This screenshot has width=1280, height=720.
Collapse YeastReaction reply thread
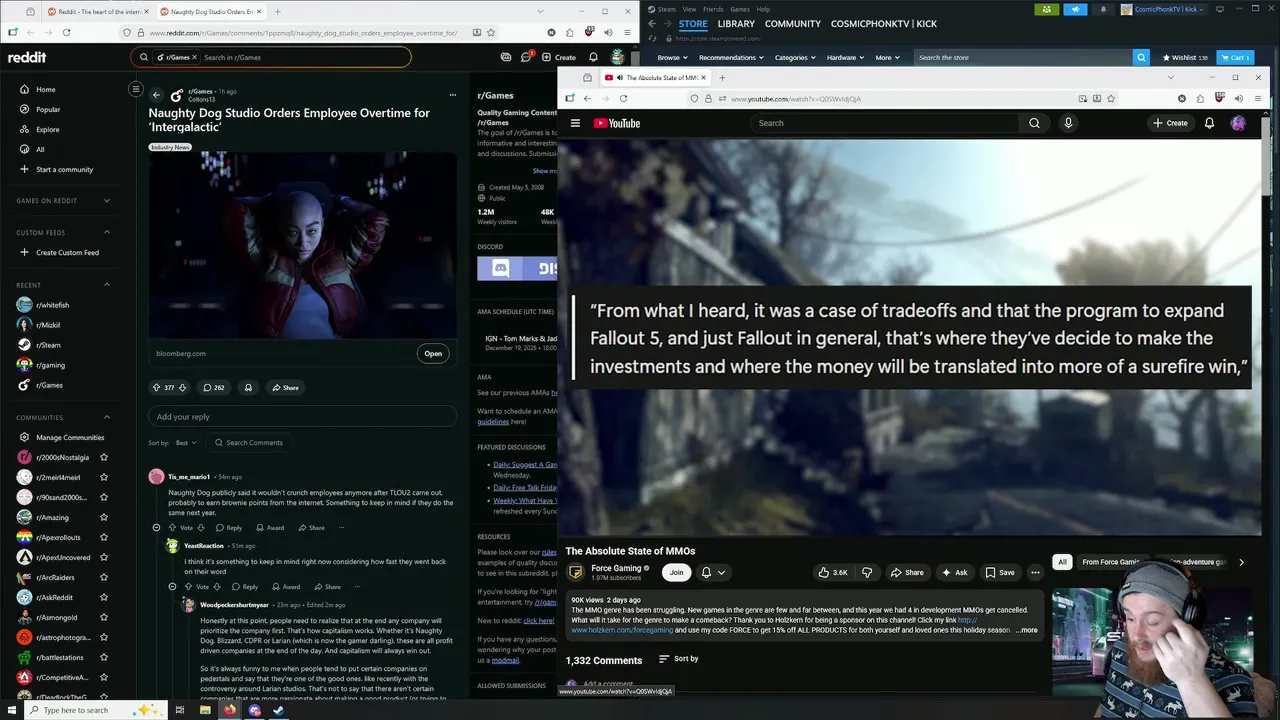(172, 587)
